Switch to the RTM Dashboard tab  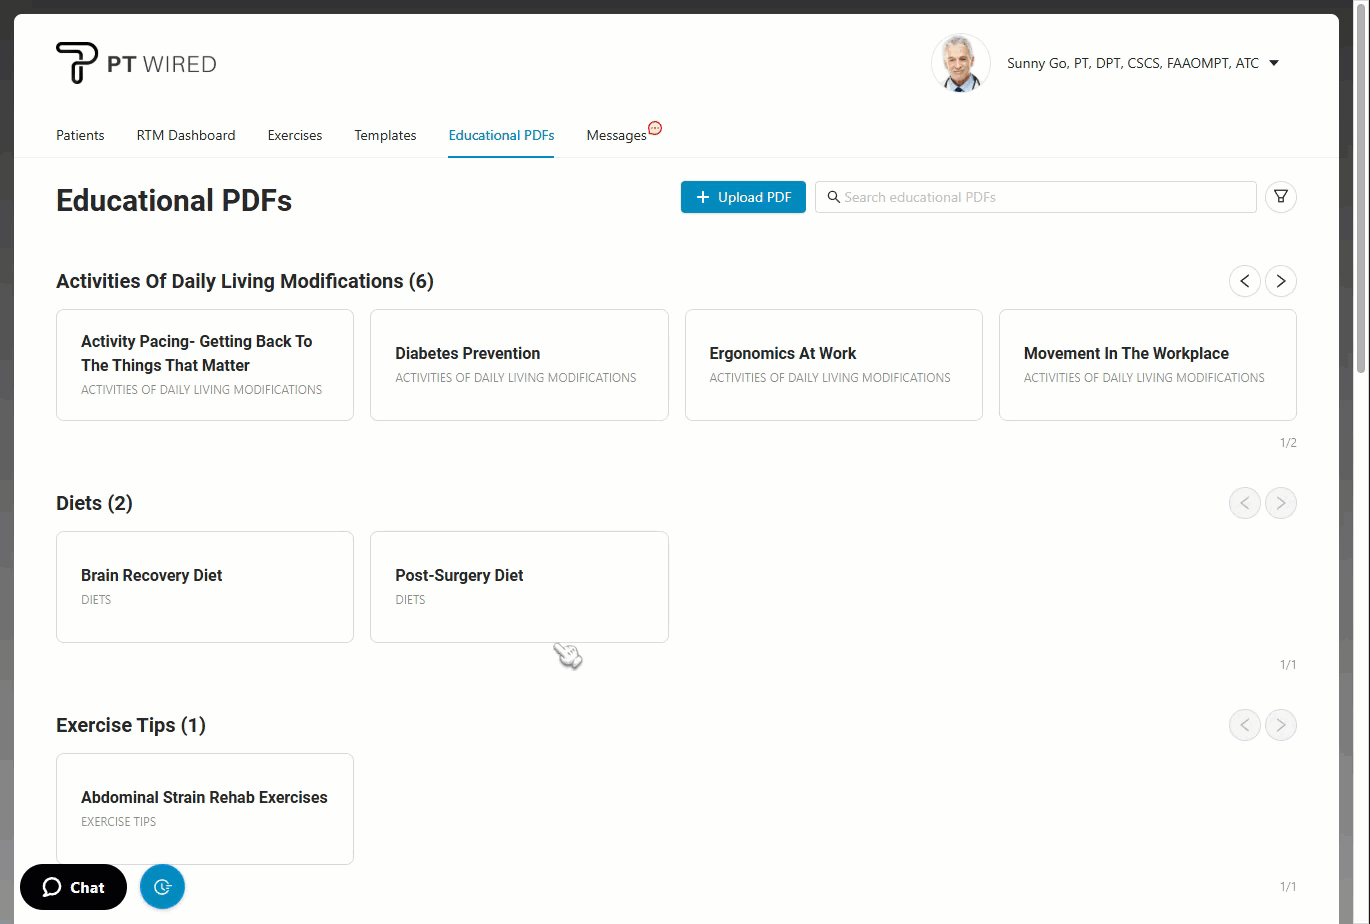tap(186, 135)
